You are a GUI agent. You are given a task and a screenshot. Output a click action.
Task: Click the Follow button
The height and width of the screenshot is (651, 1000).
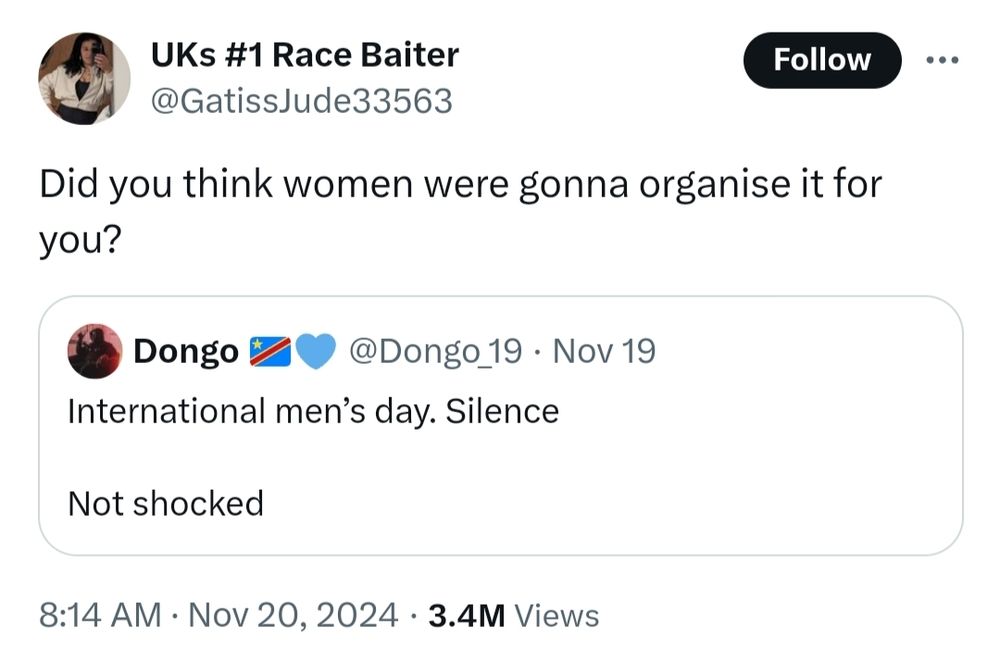[822, 60]
